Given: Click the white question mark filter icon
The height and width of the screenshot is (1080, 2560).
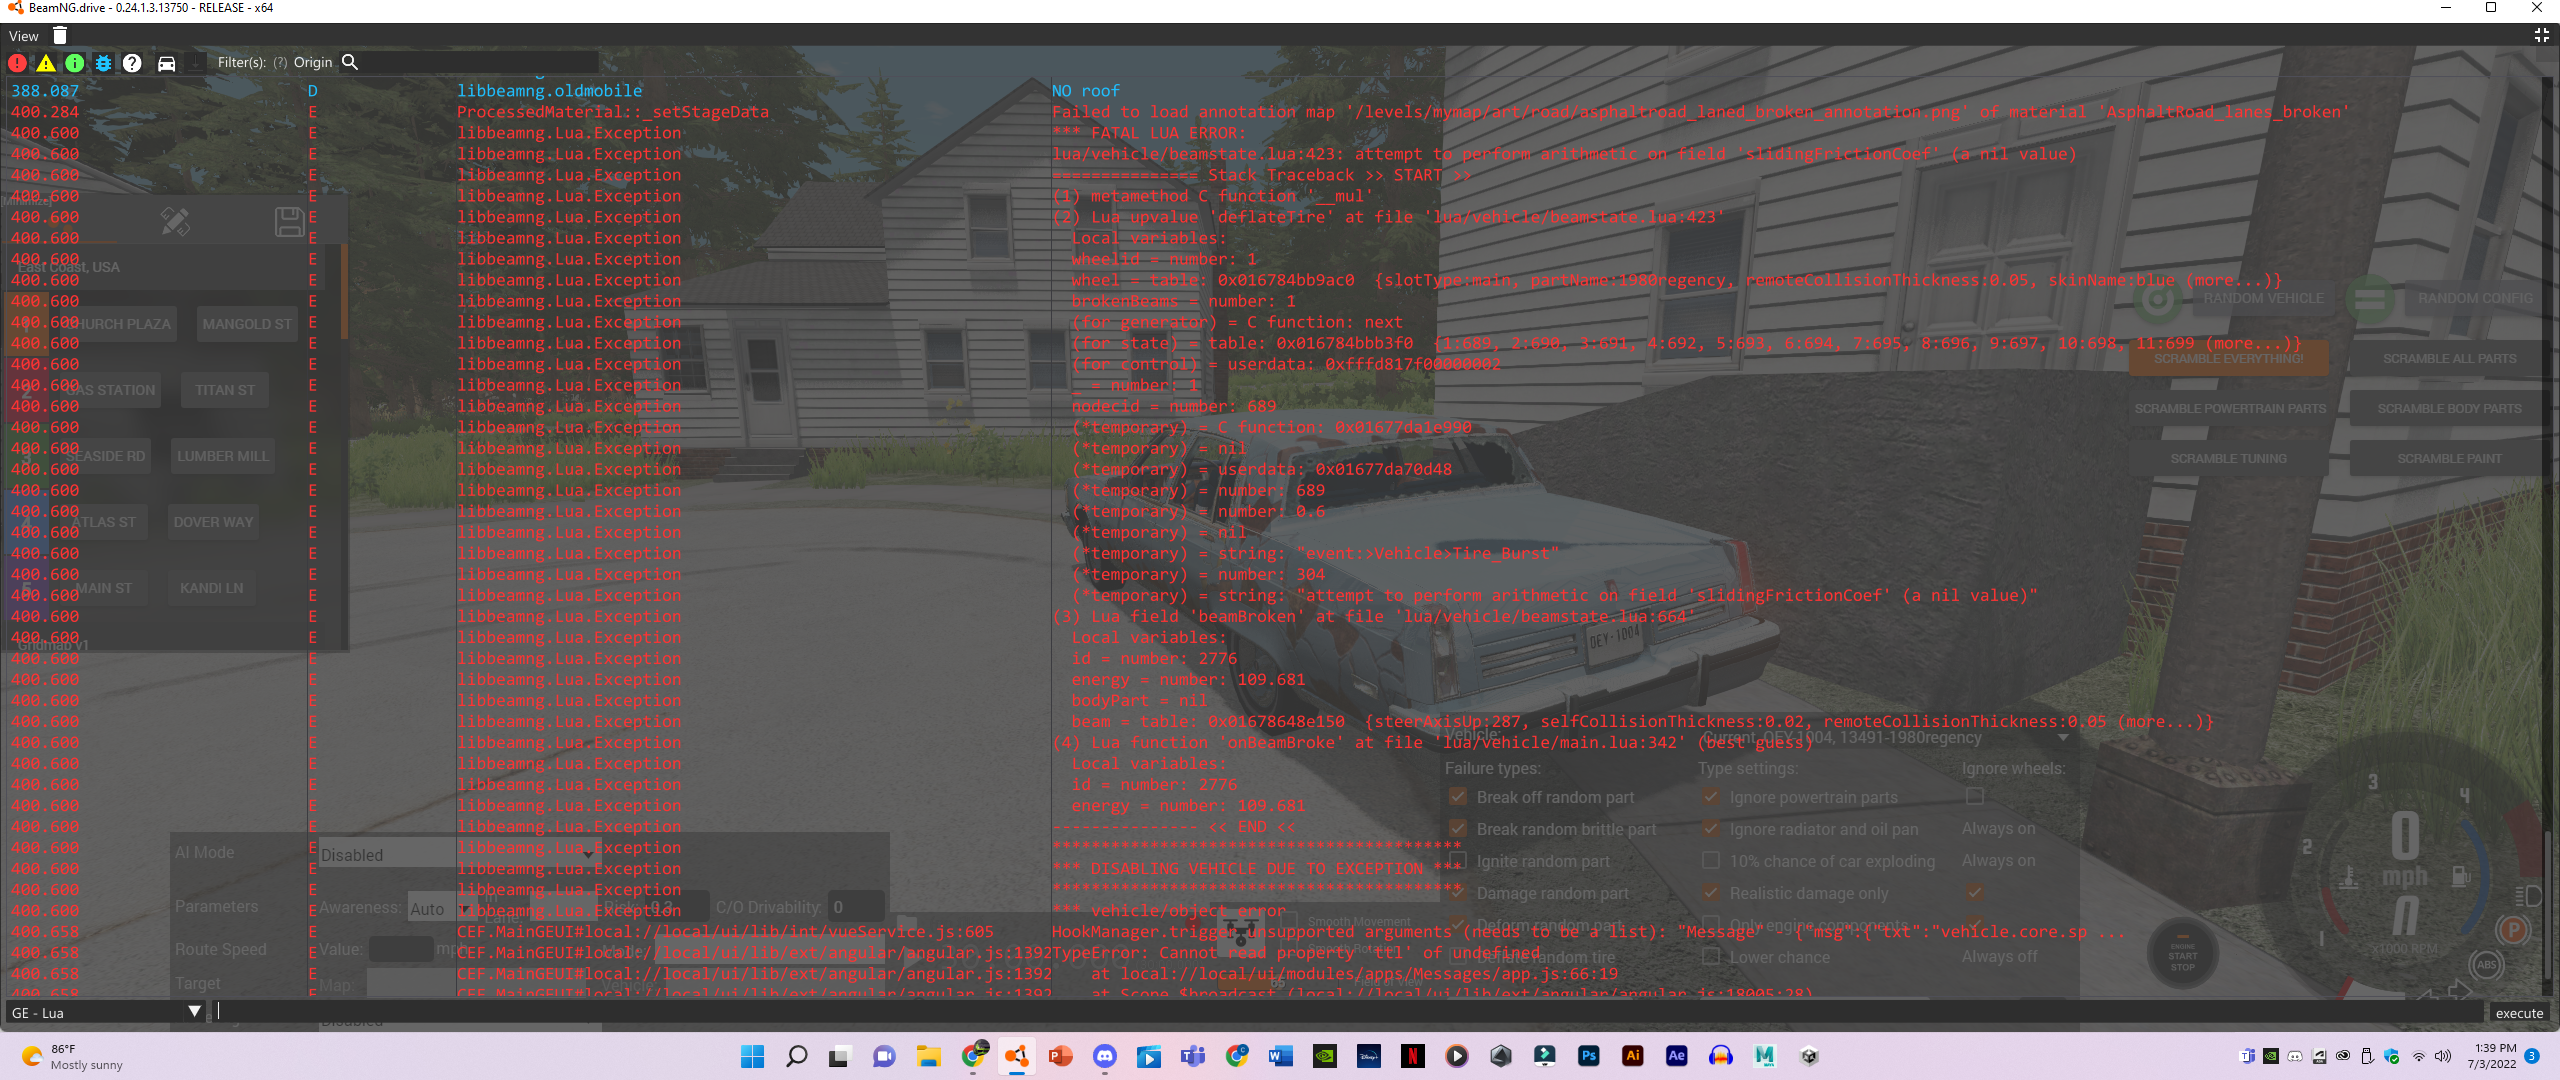Looking at the screenshot, I should pyautogui.click(x=132, y=63).
